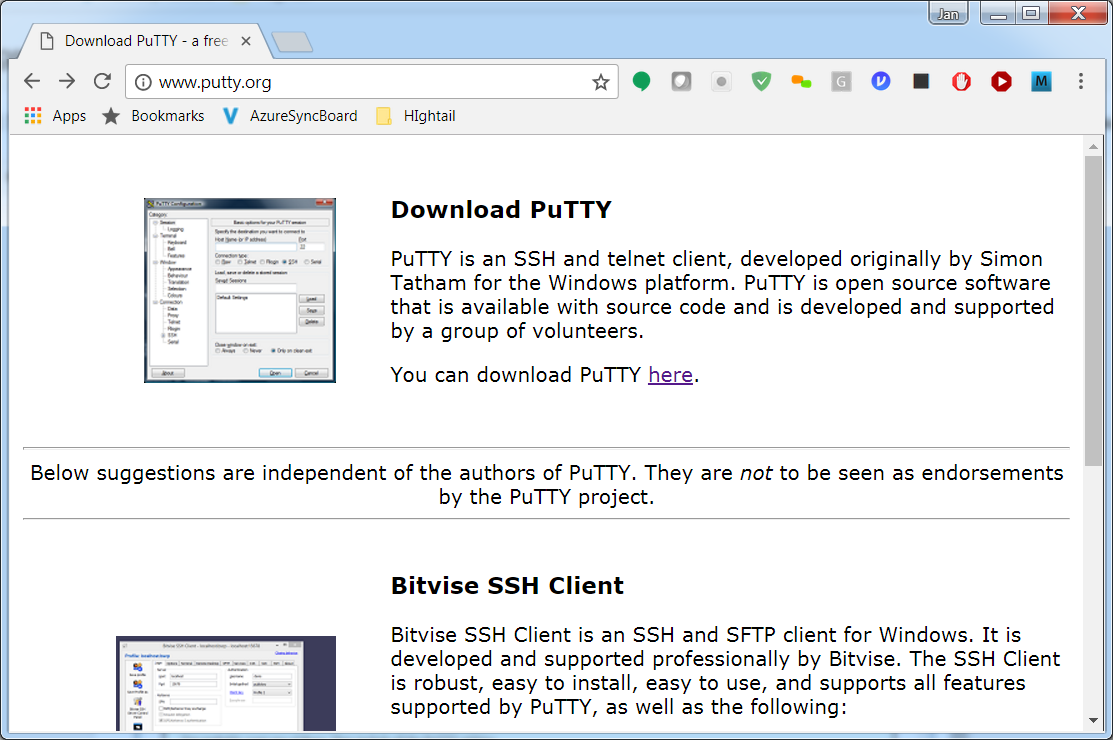Open the orange-green chat bubbles extension
The height and width of the screenshot is (740, 1113).
(x=801, y=82)
